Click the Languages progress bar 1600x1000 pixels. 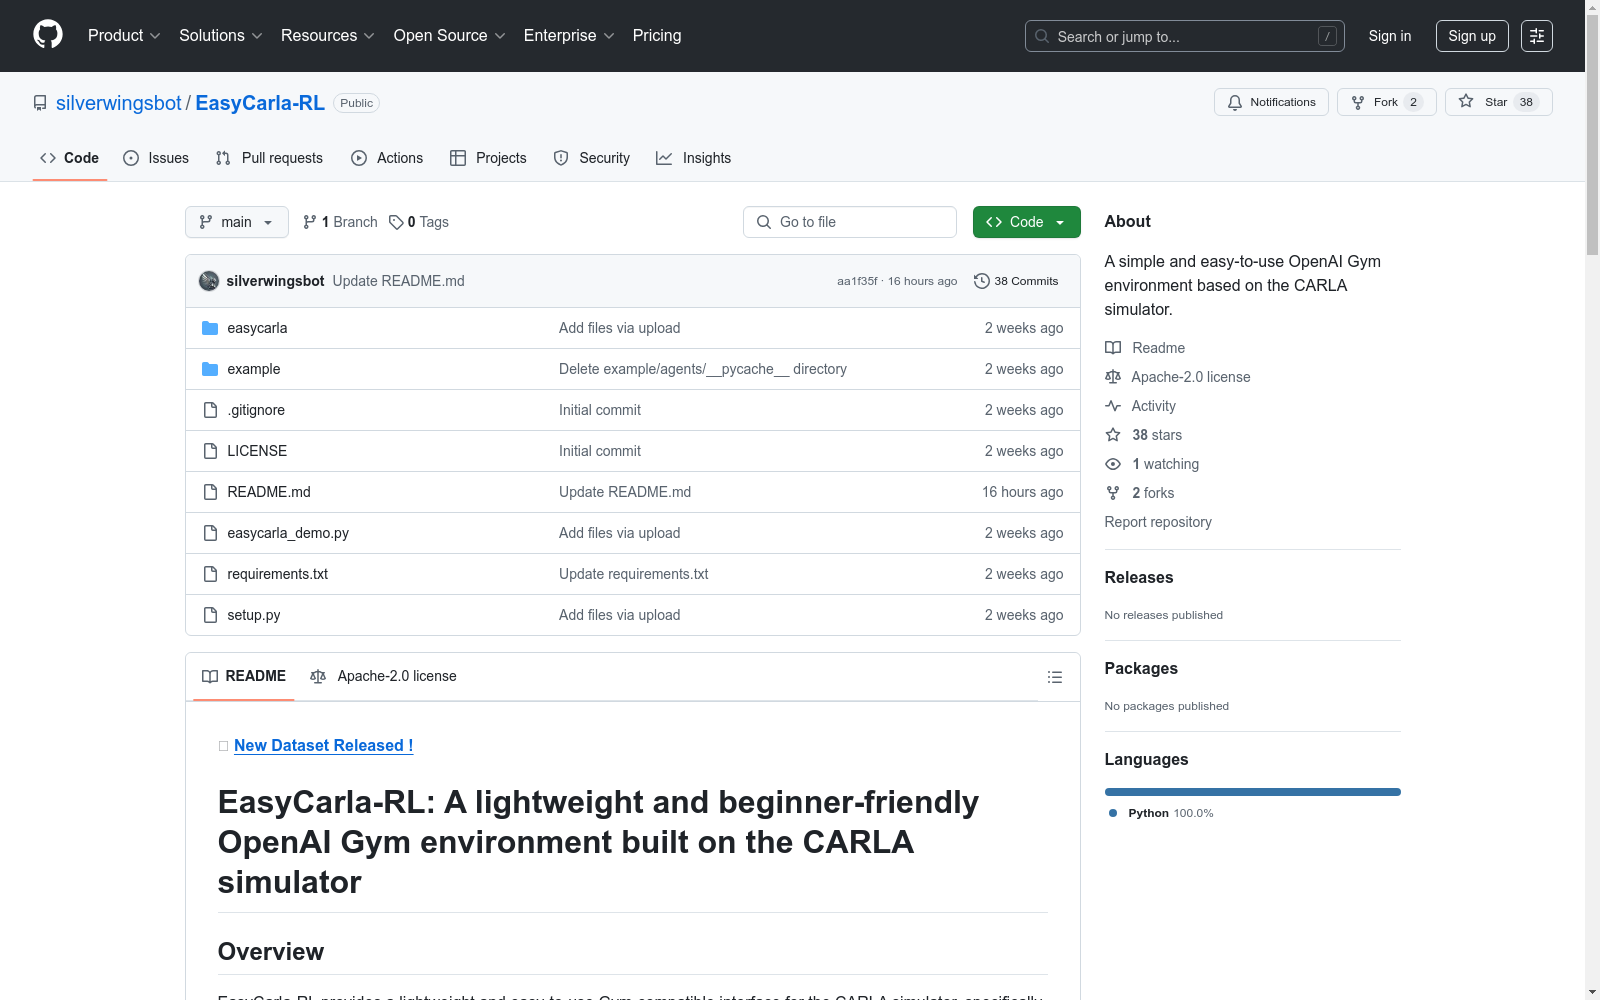[1252, 792]
